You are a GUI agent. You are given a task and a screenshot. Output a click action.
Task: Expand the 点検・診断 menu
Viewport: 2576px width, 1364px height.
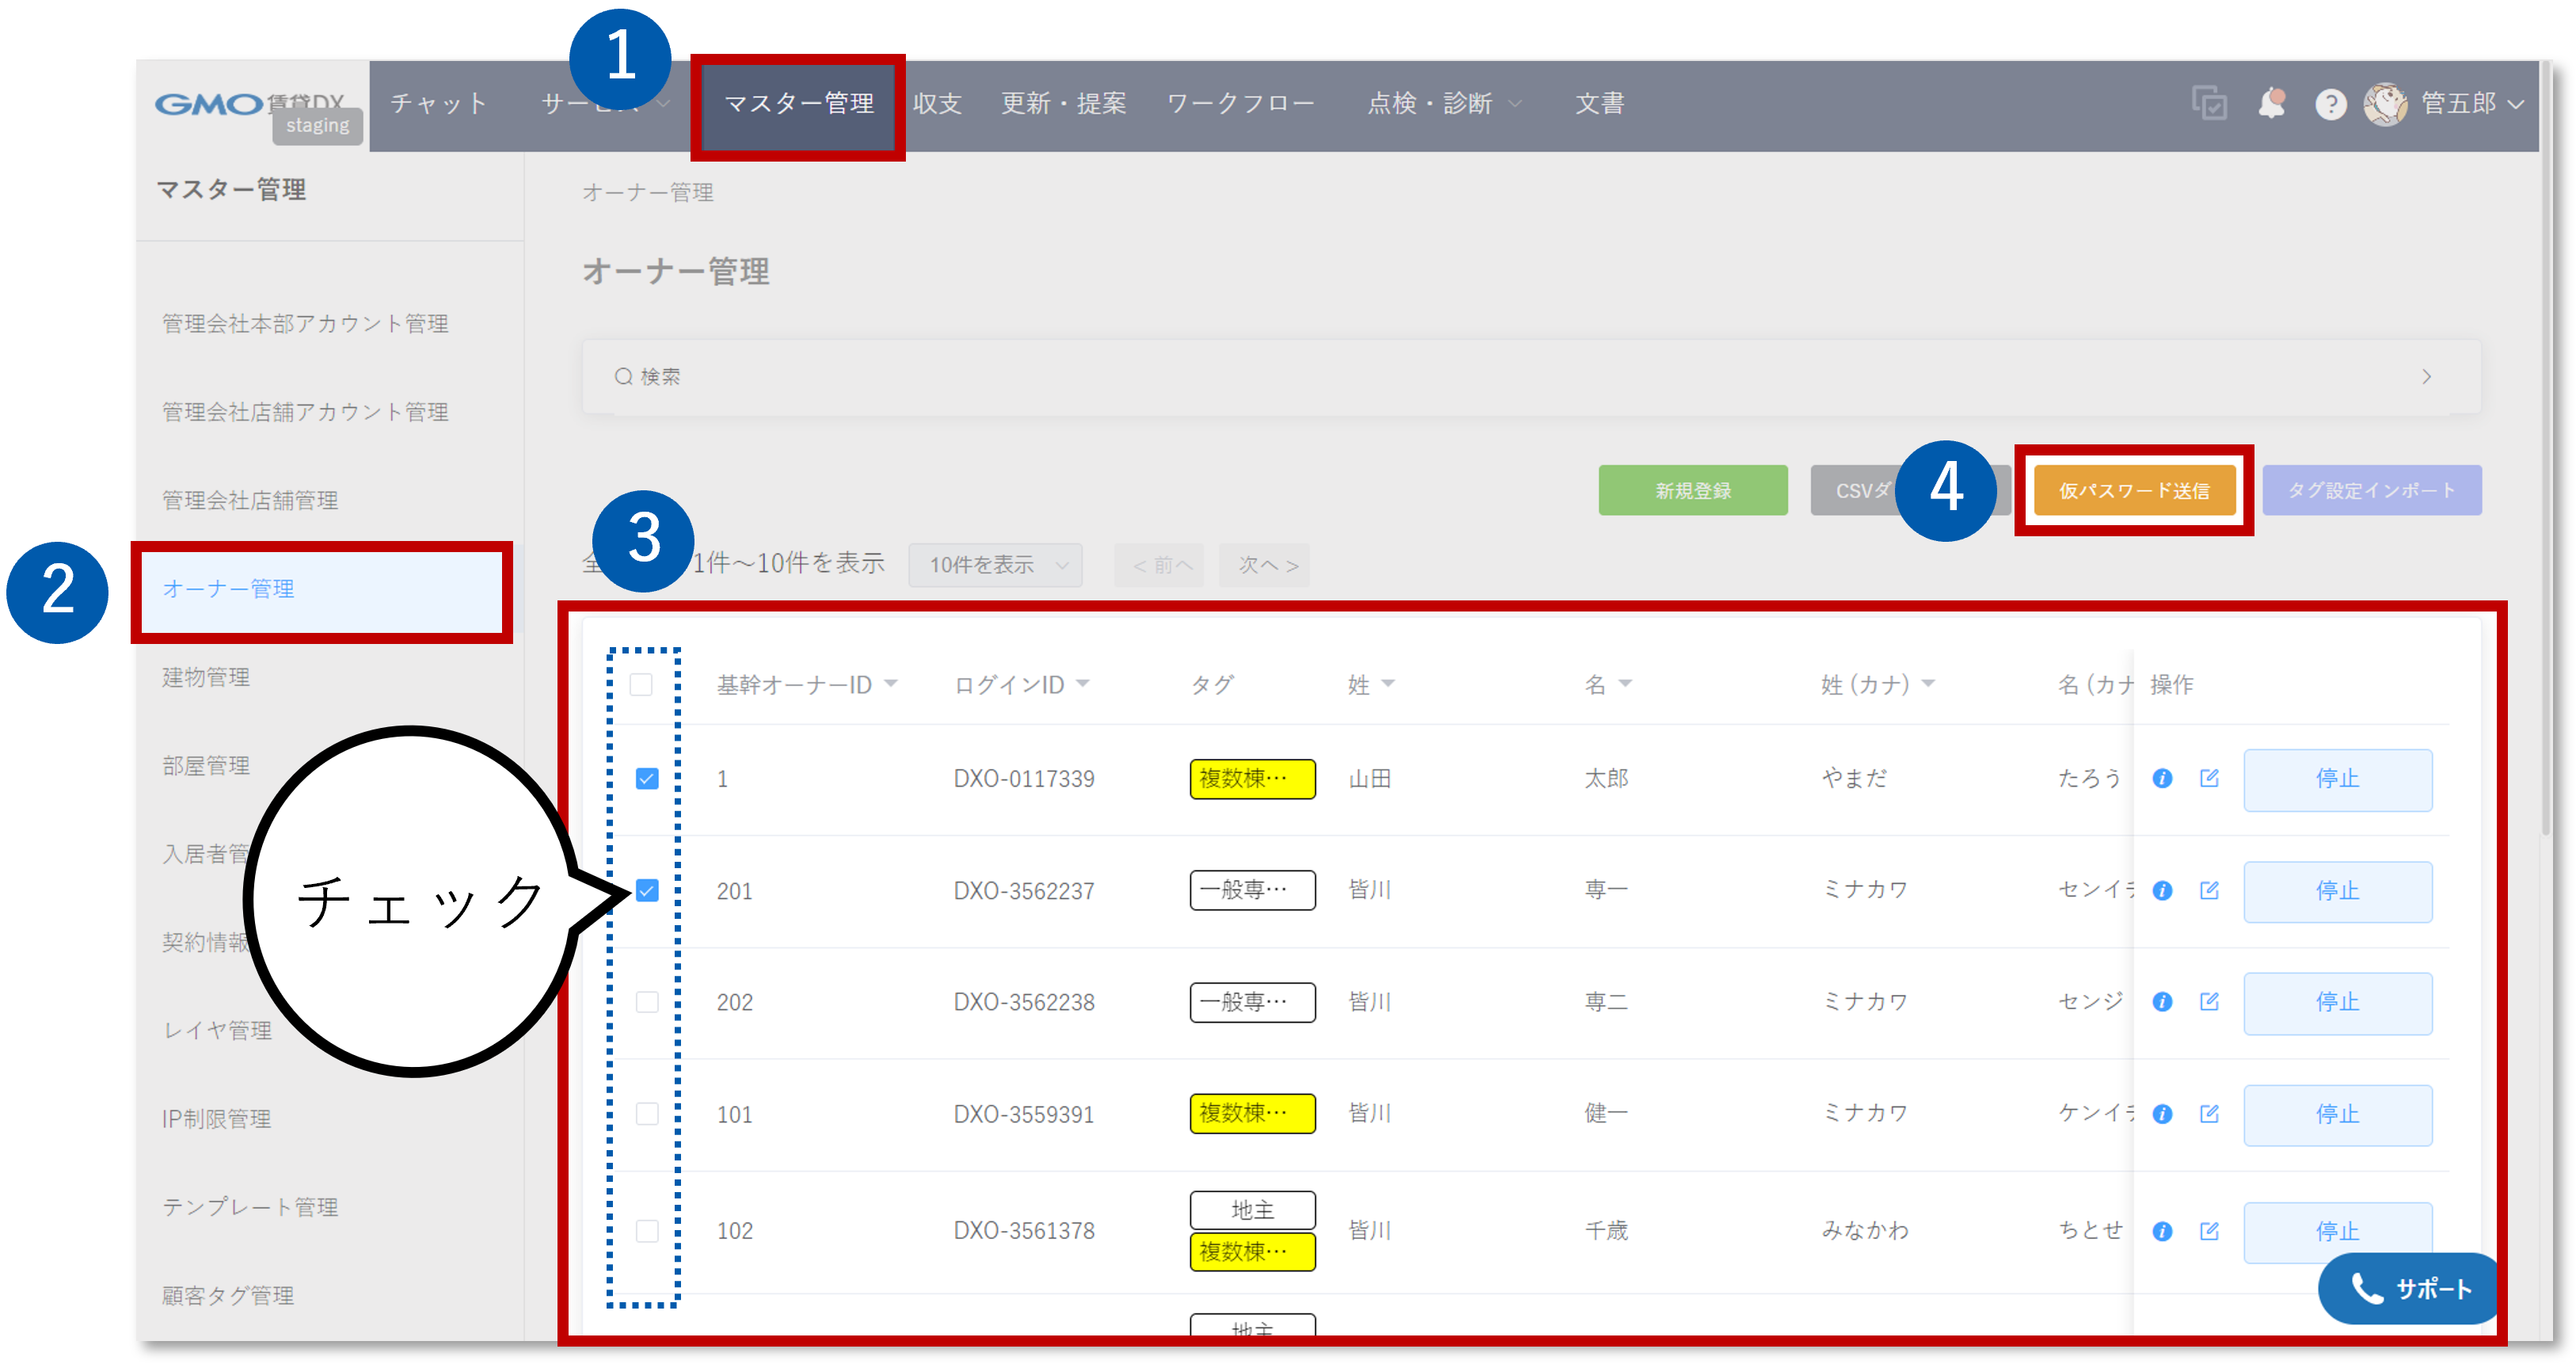point(1444,104)
